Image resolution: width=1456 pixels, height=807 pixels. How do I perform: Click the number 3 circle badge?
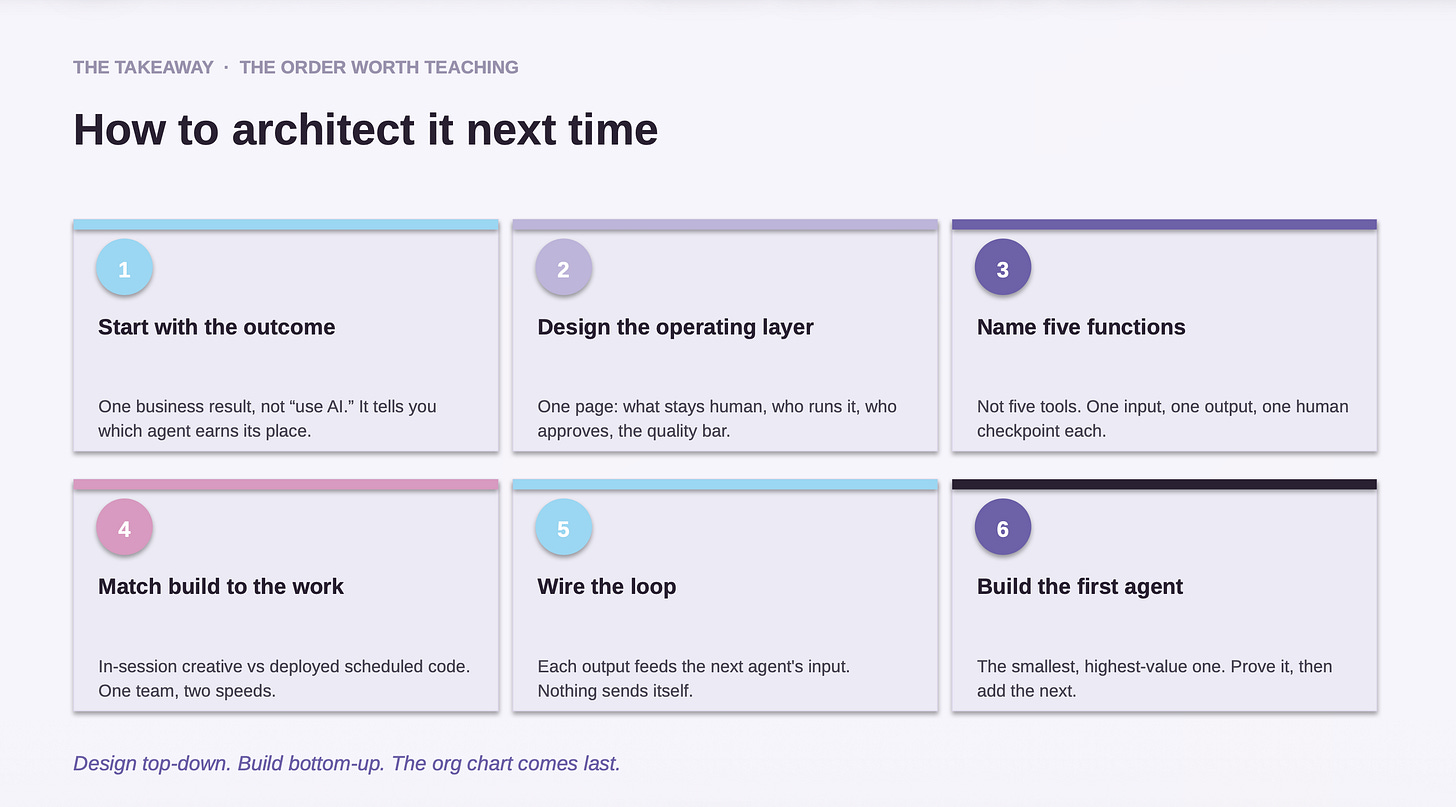[1003, 268]
